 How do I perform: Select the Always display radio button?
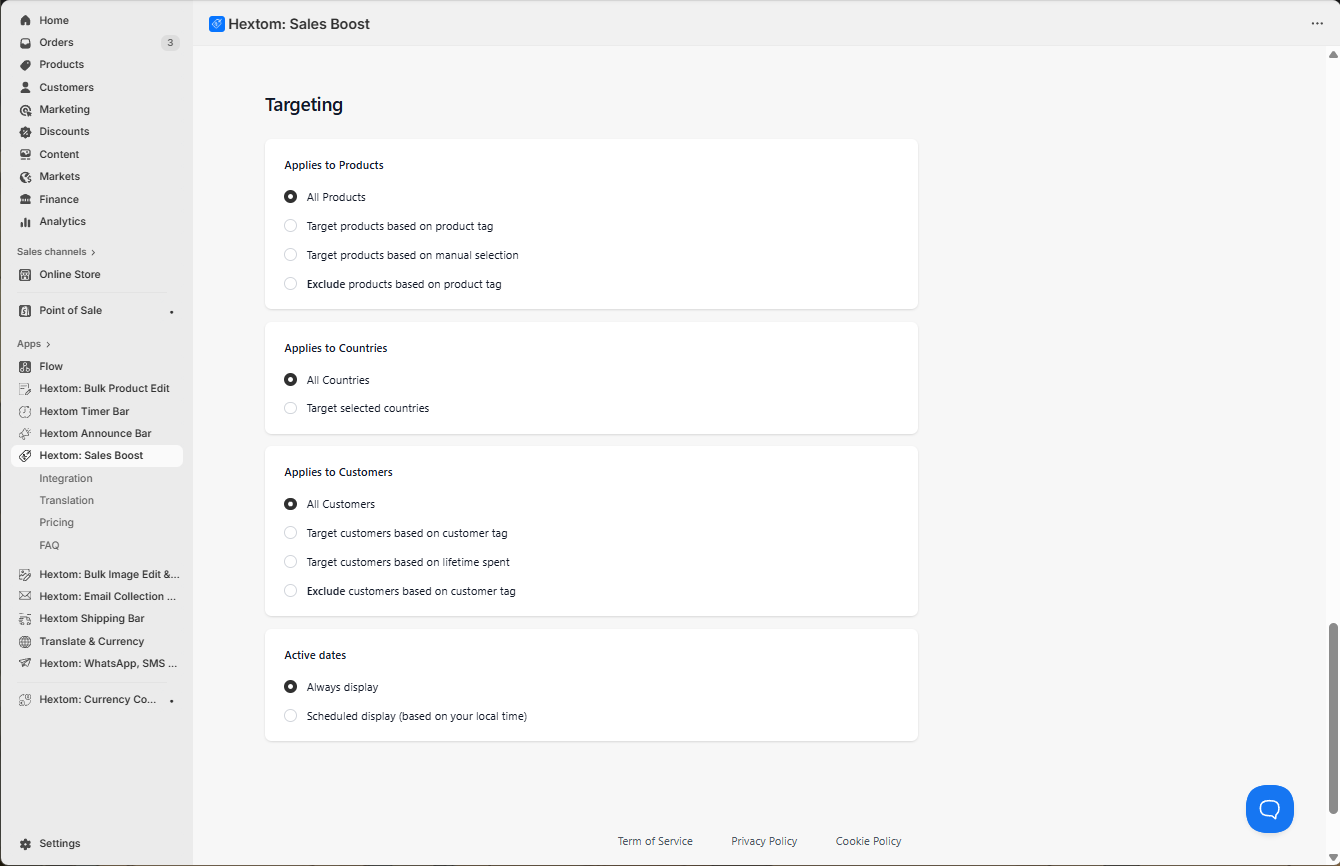point(291,687)
